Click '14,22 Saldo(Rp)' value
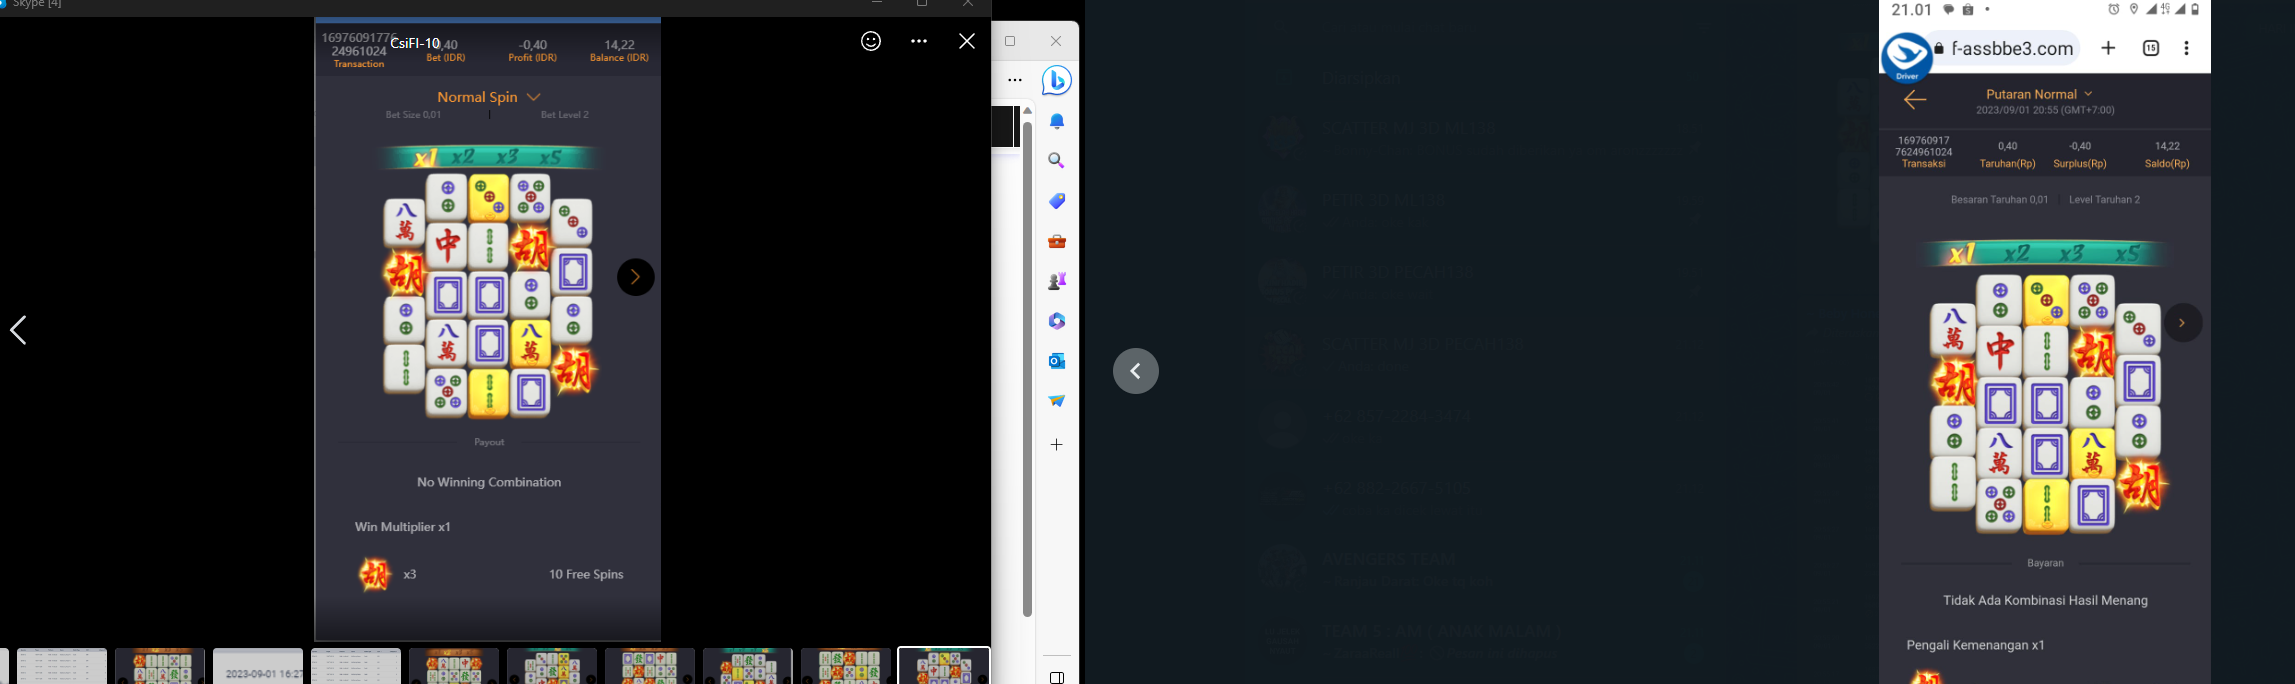 click(2167, 154)
